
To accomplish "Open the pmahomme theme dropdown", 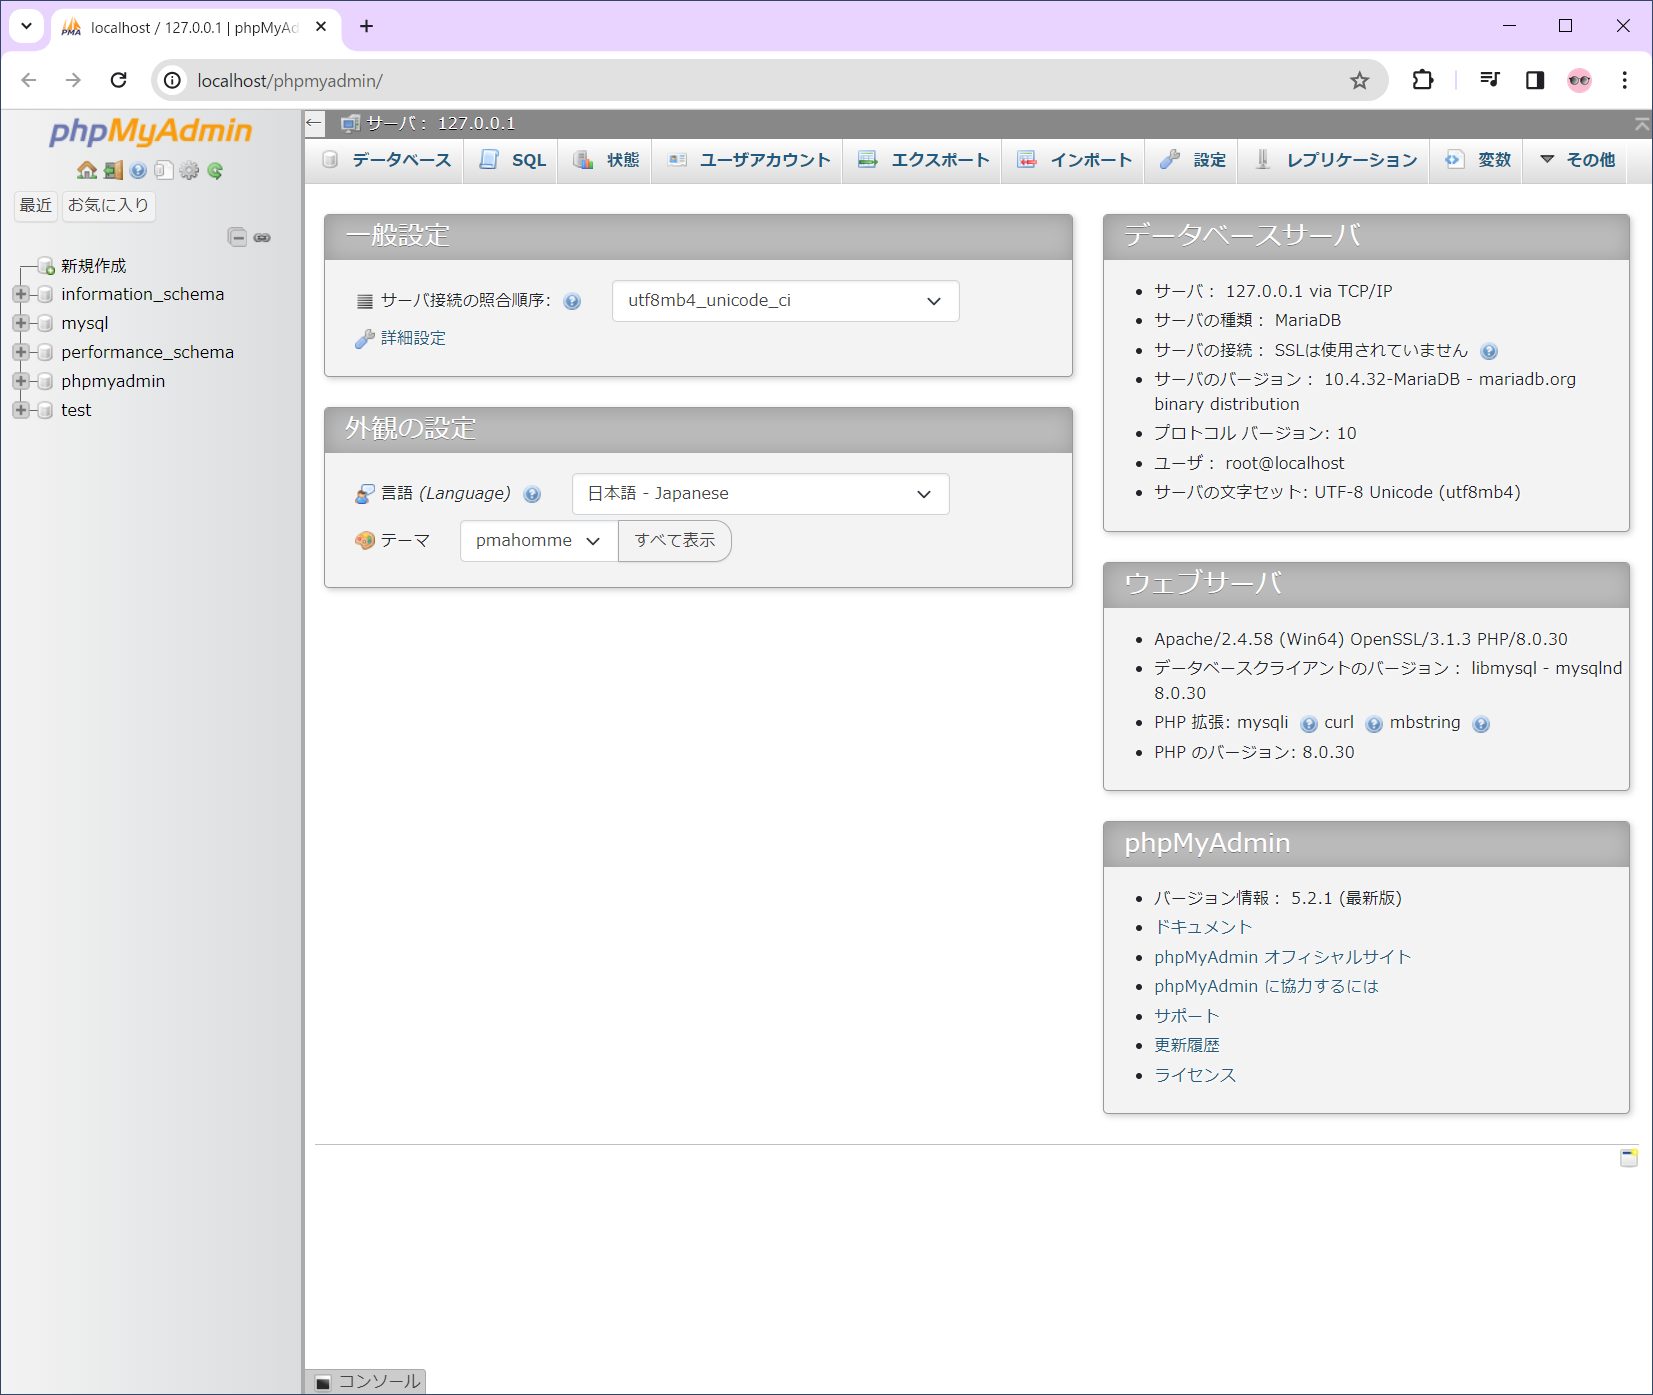I will click(x=539, y=541).
